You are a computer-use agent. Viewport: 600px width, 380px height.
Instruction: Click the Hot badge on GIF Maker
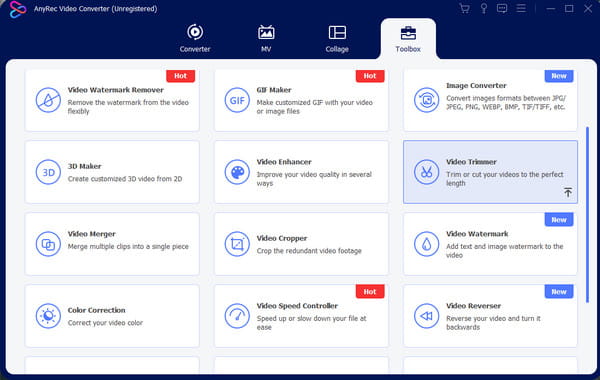tap(370, 76)
